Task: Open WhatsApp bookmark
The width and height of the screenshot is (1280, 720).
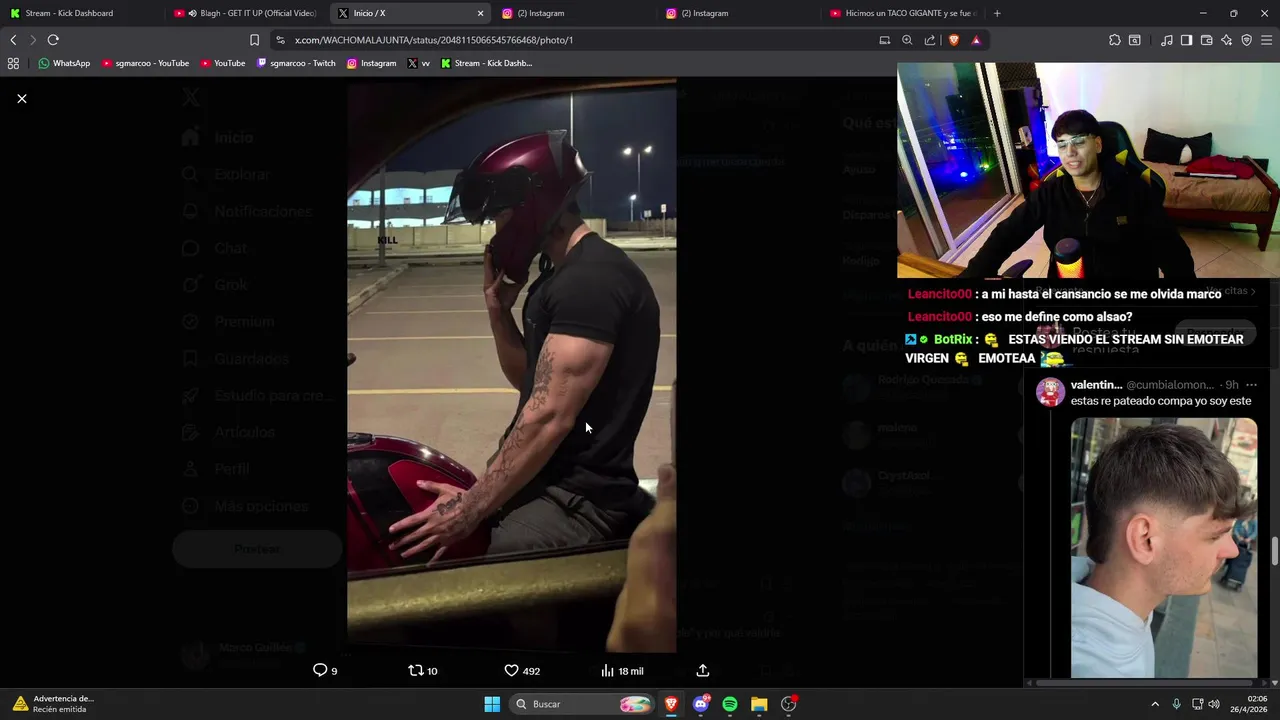Action: pos(64,63)
